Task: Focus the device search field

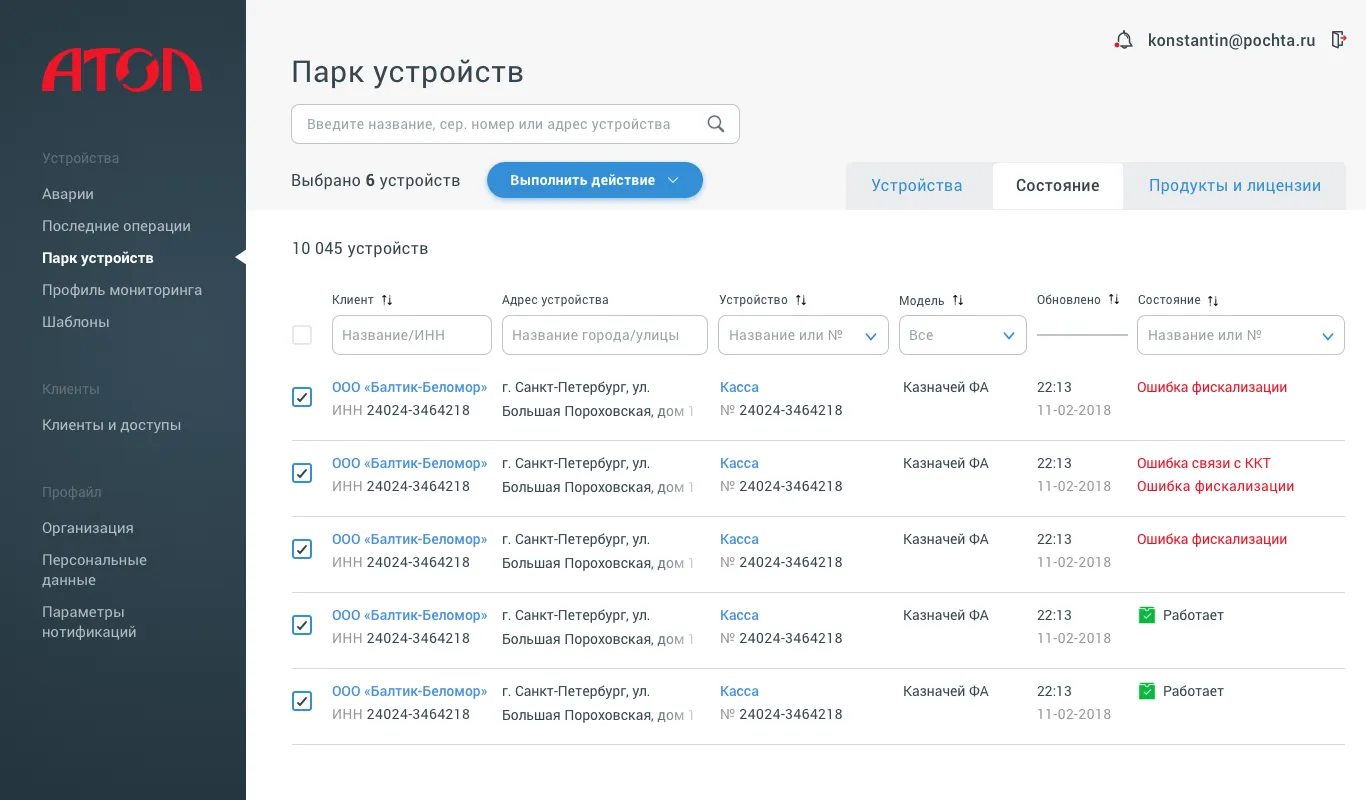Action: tap(515, 124)
